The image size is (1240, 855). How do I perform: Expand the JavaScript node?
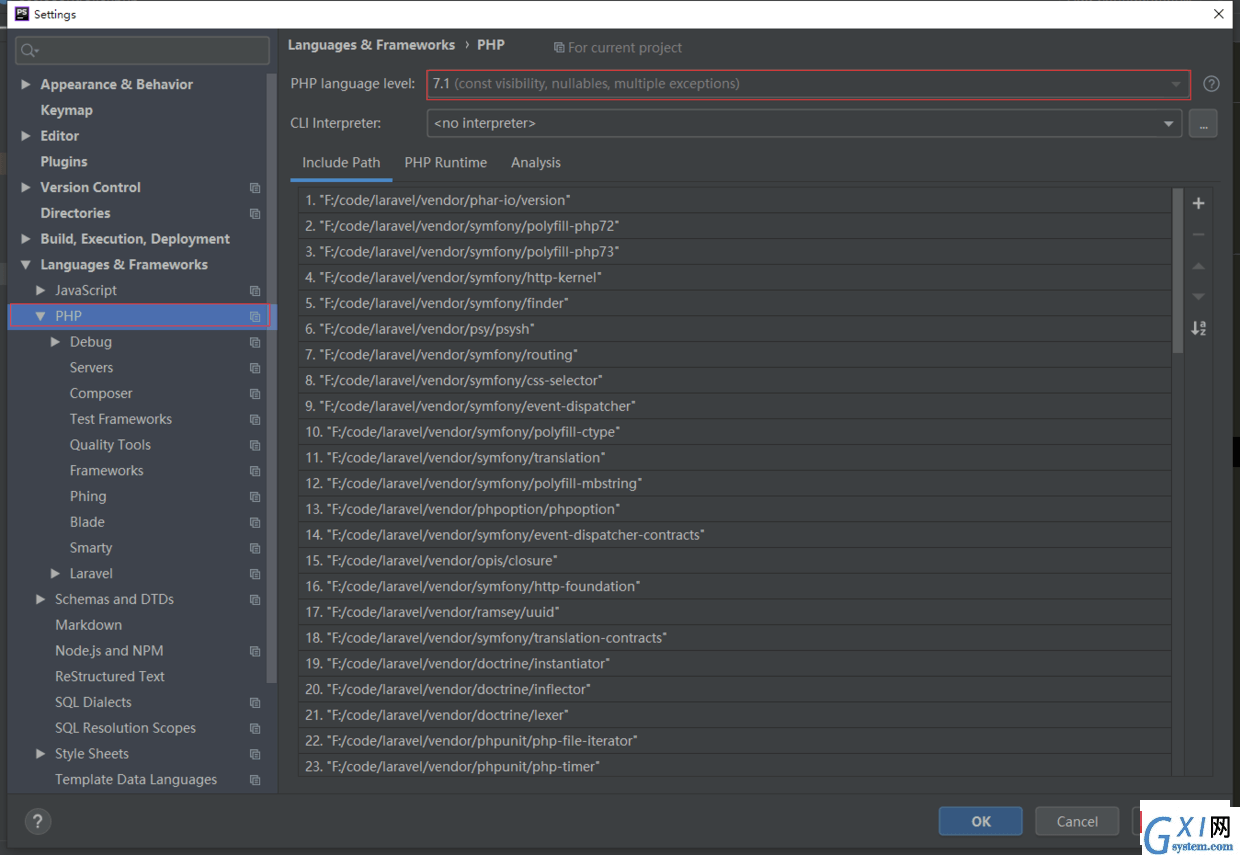pyautogui.click(x=41, y=290)
